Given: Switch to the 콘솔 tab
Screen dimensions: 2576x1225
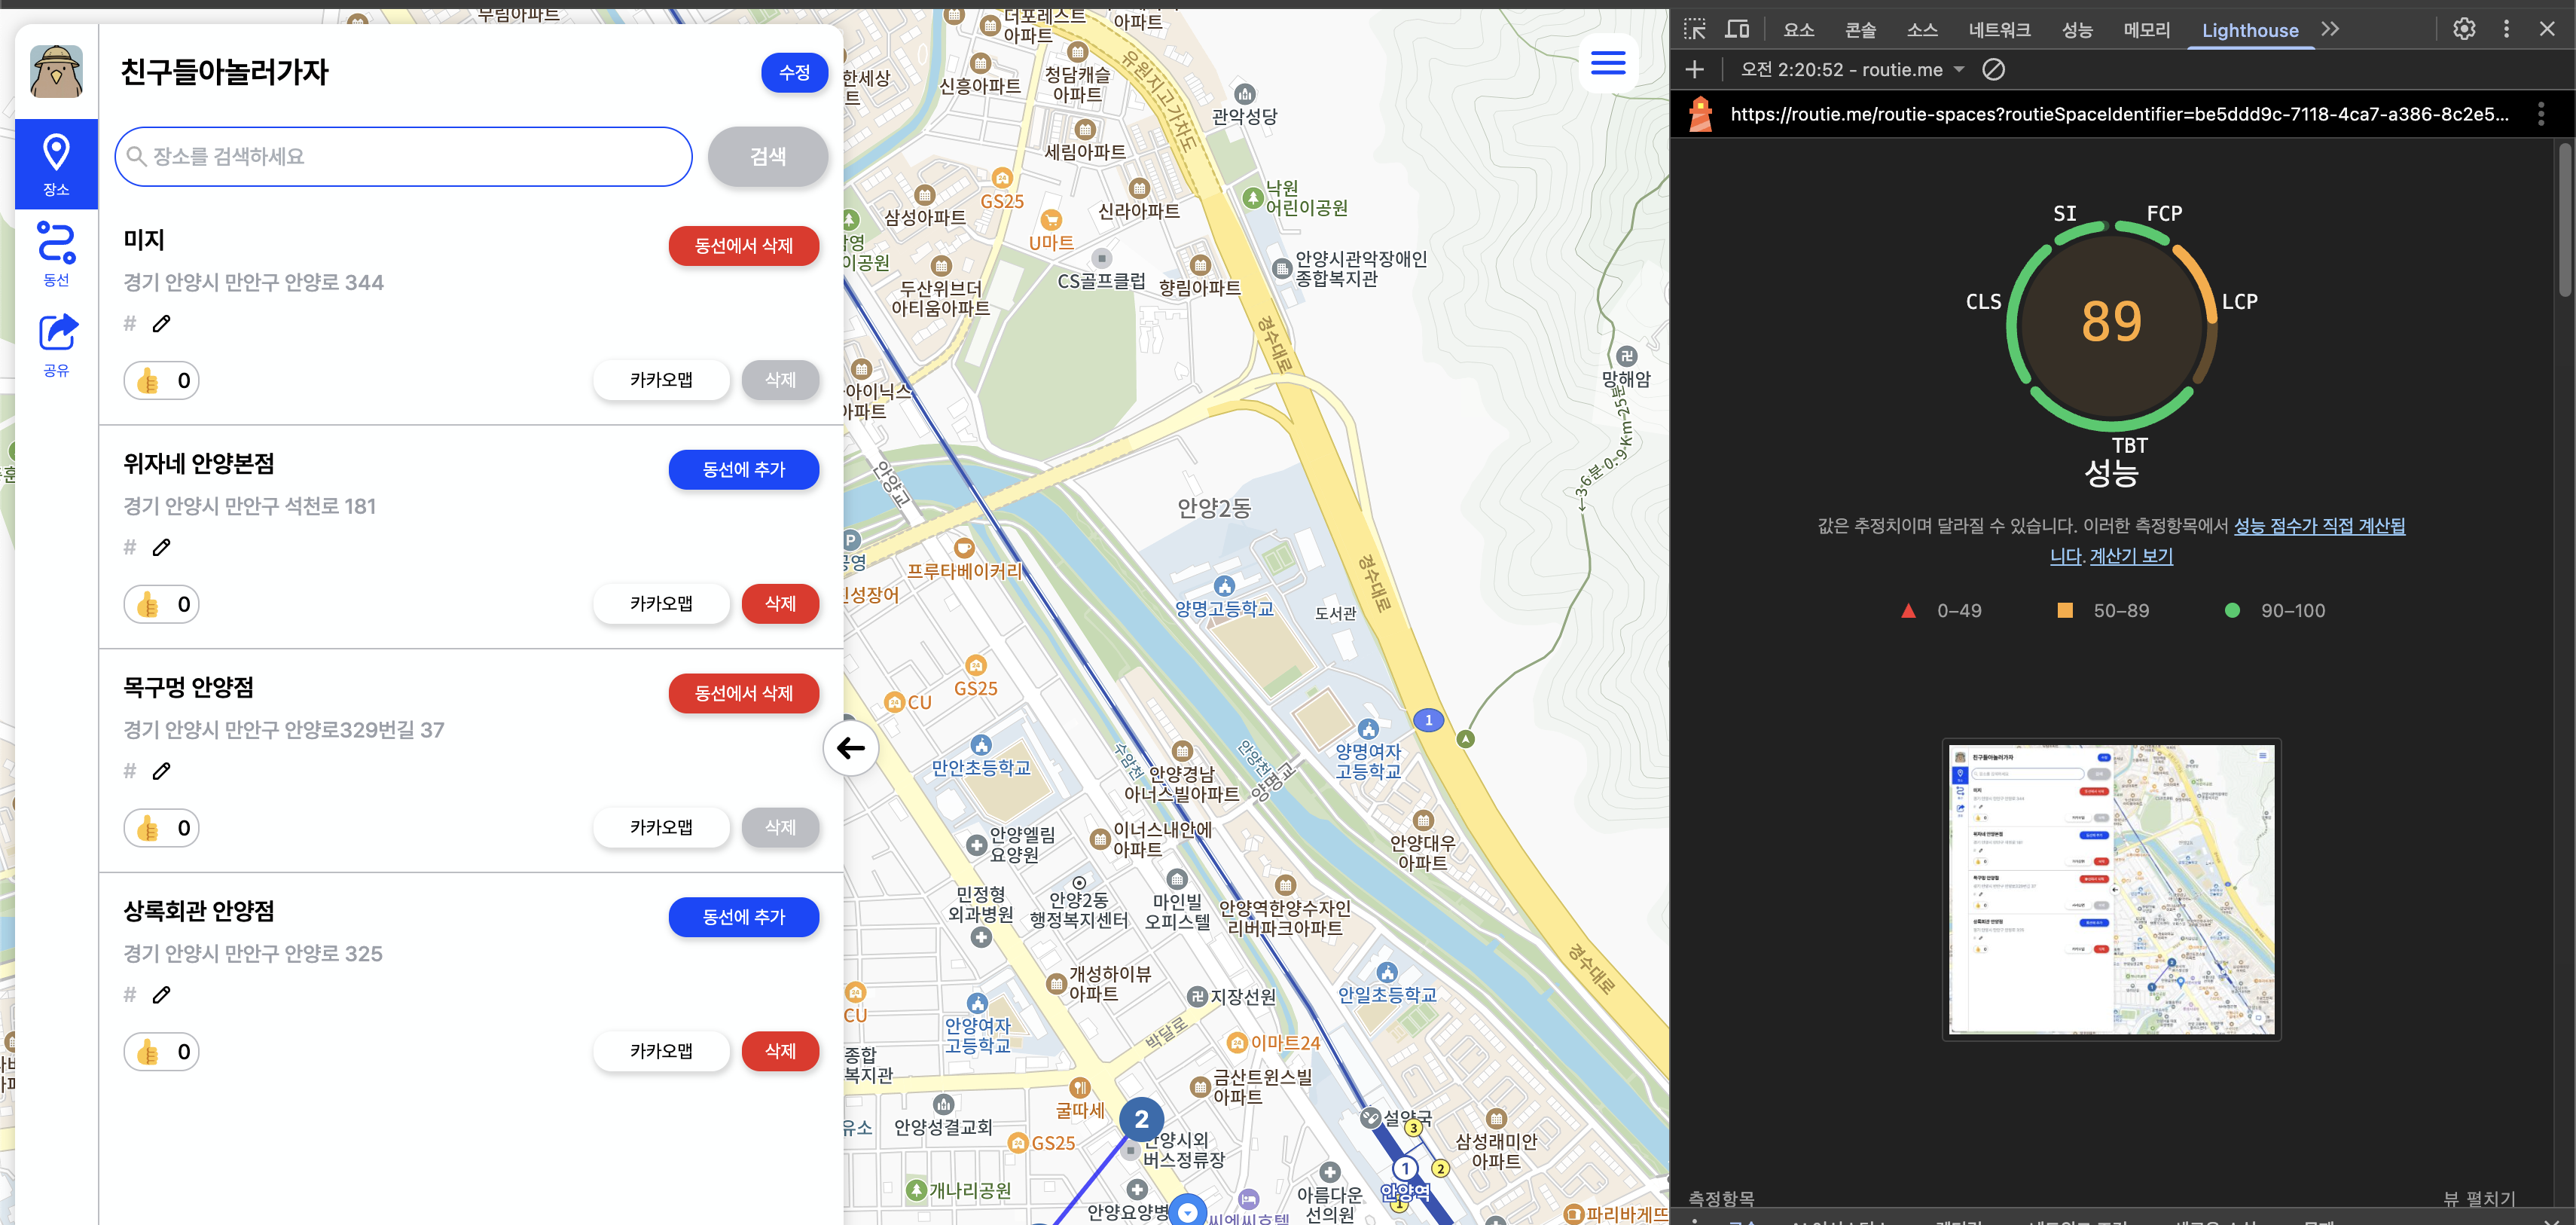Looking at the screenshot, I should (1860, 30).
